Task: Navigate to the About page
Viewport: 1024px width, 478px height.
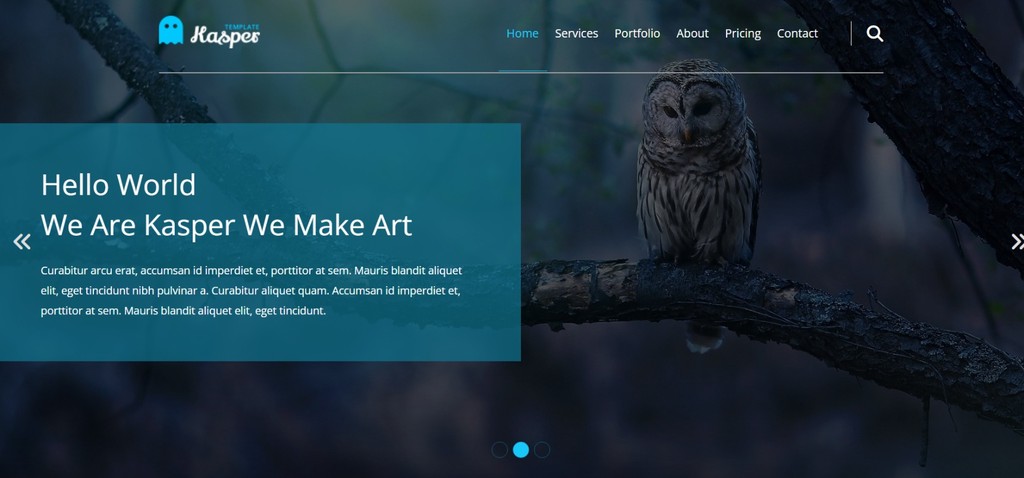Action: click(x=692, y=33)
